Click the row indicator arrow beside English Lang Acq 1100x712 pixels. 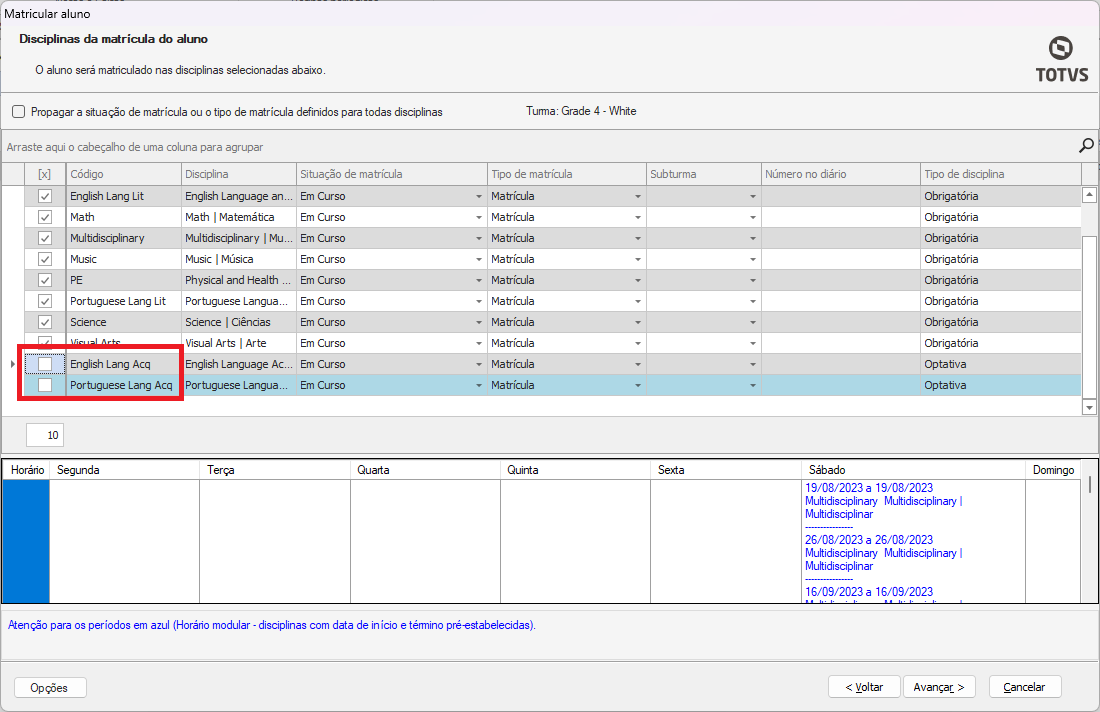pyautogui.click(x=13, y=364)
